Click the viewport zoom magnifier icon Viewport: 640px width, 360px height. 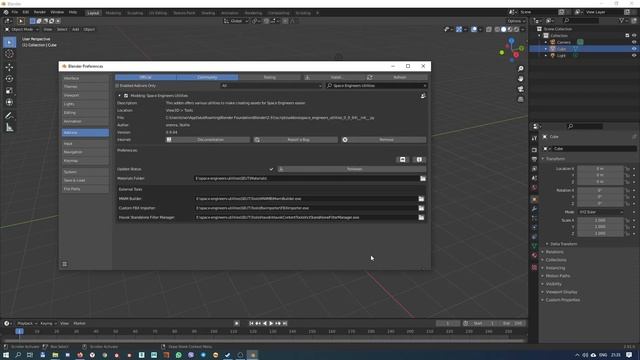pos(520,69)
